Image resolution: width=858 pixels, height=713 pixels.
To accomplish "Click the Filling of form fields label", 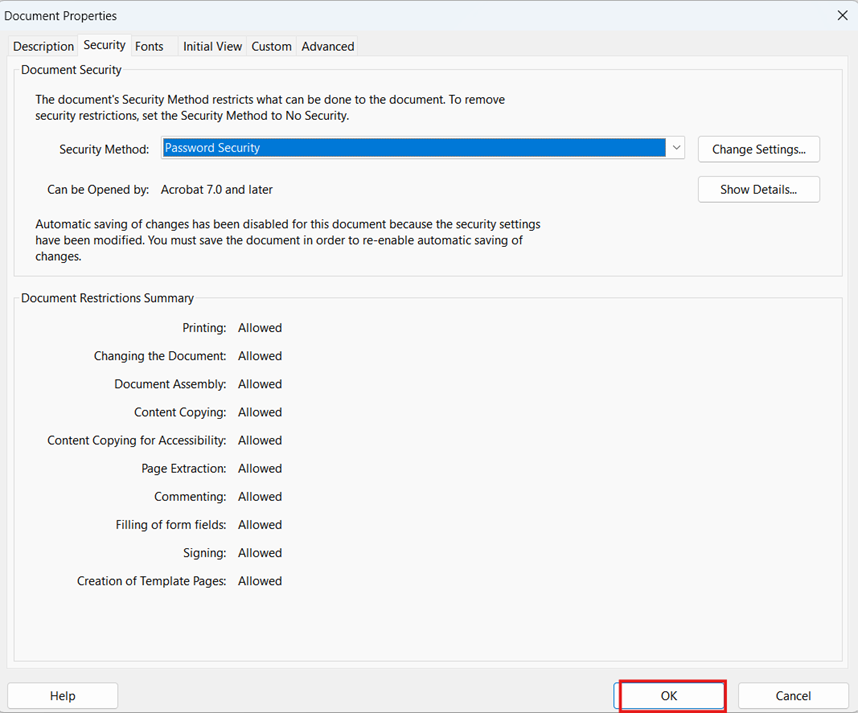I will point(171,525).
